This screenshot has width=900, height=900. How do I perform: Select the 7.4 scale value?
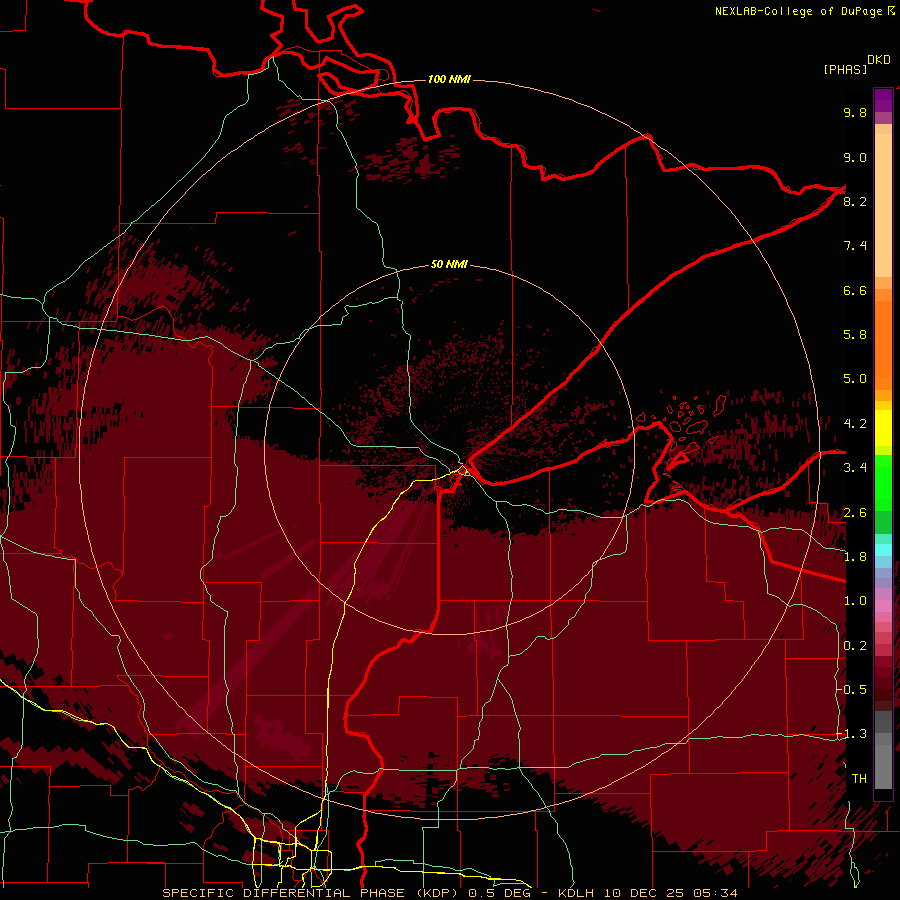(855, 246)
